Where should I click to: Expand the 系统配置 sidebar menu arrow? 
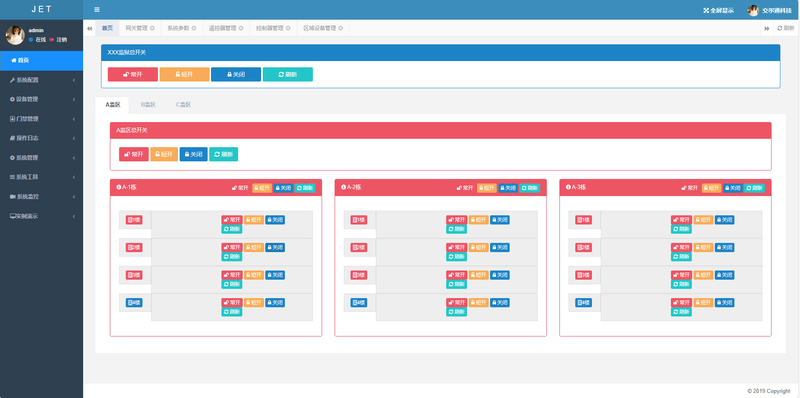click(74, 80)
